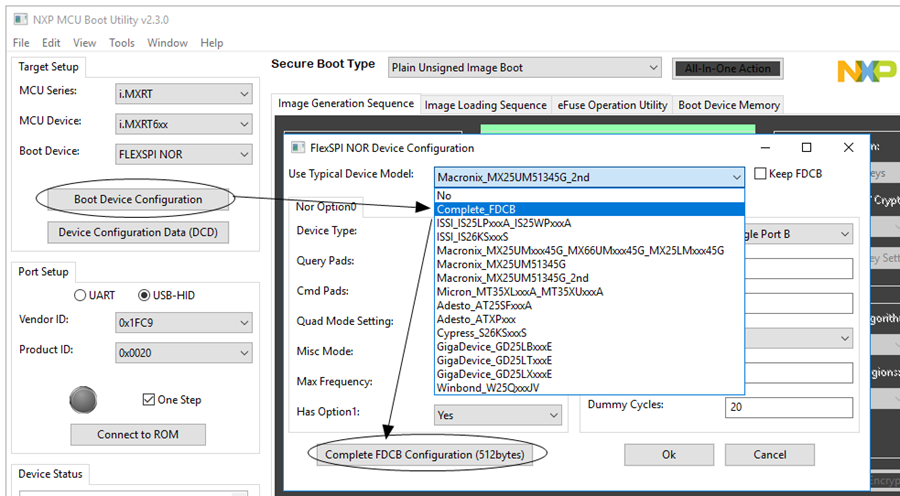Viewport: 900px width, 496px height.
Task: Click the gray connection status LED
Action: 83,400
